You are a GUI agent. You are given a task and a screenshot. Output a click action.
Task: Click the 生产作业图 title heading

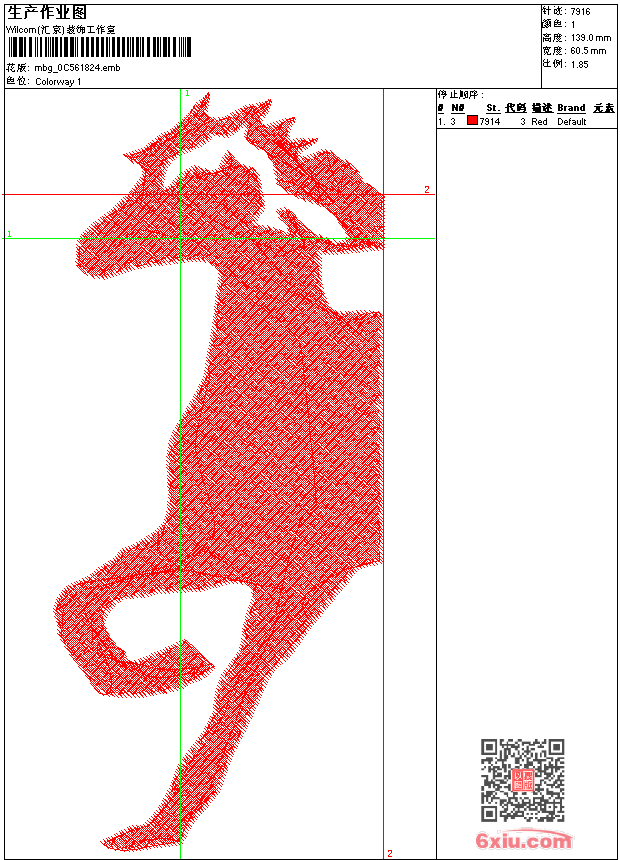tap(47, 12)
